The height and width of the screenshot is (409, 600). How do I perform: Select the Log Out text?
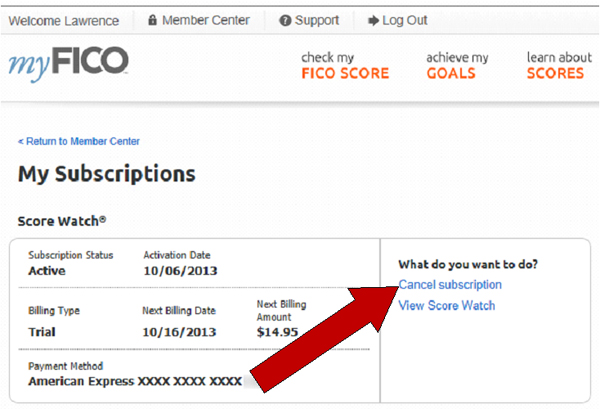point(405,20)
